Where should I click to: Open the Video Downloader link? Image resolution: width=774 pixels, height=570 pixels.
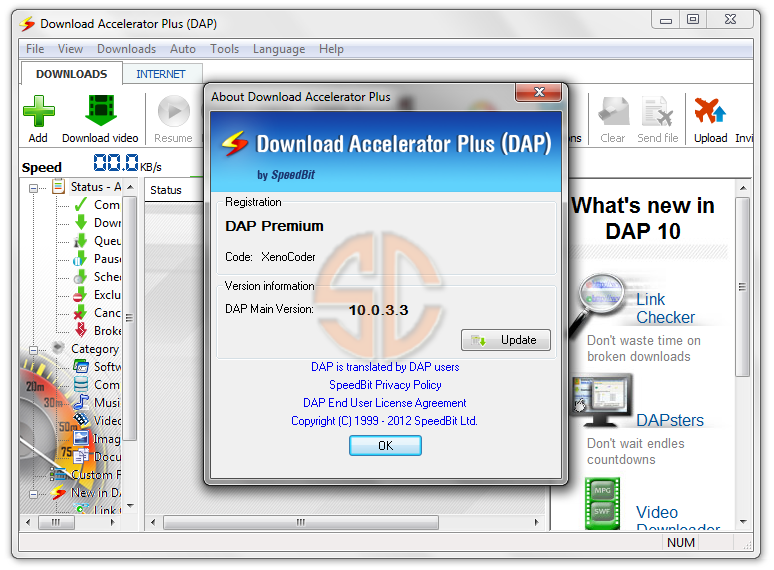tap(677, 519)
